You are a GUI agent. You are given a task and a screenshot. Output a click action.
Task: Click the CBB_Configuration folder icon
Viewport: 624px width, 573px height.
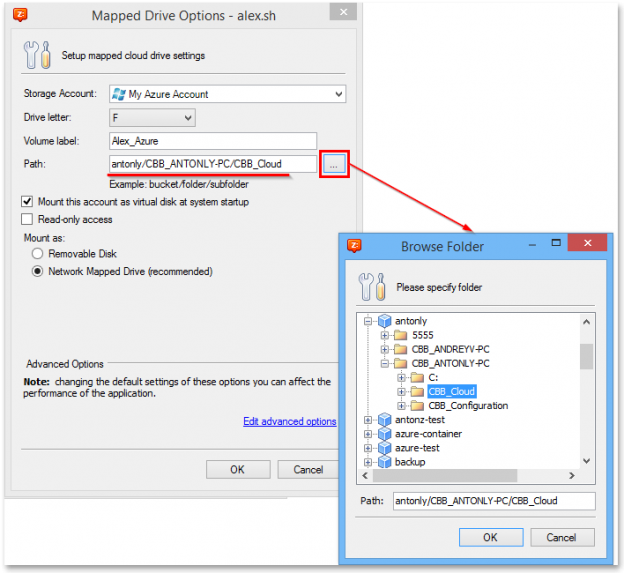click(x=417, y=405)
